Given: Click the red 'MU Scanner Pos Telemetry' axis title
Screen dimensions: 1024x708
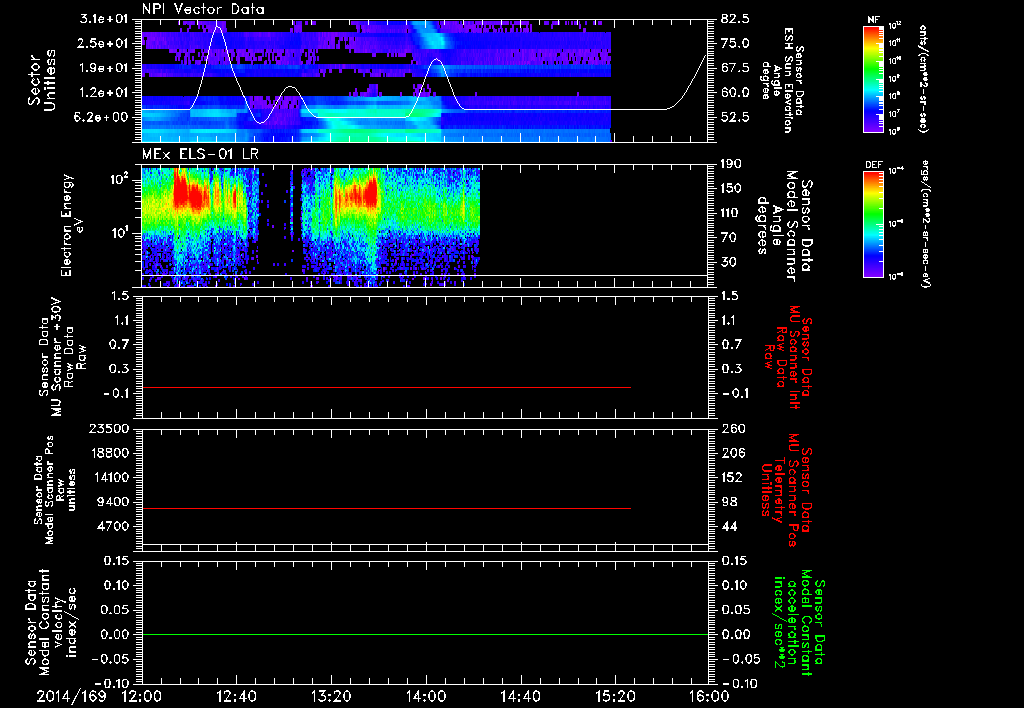Looking at the screenshot, I should coord(786,490).
